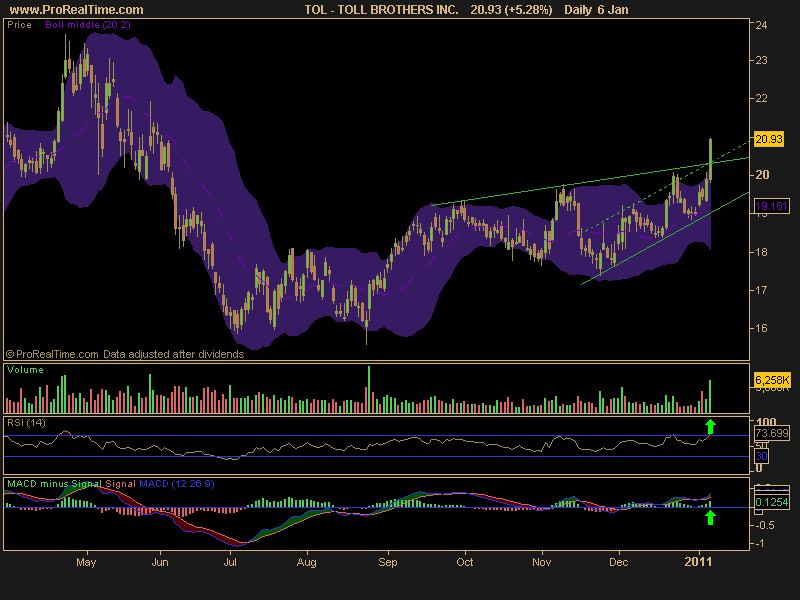Click the www.ProRealTime.com title text
The height and width of the screenshot is (600, 800).
coord(77,10)
